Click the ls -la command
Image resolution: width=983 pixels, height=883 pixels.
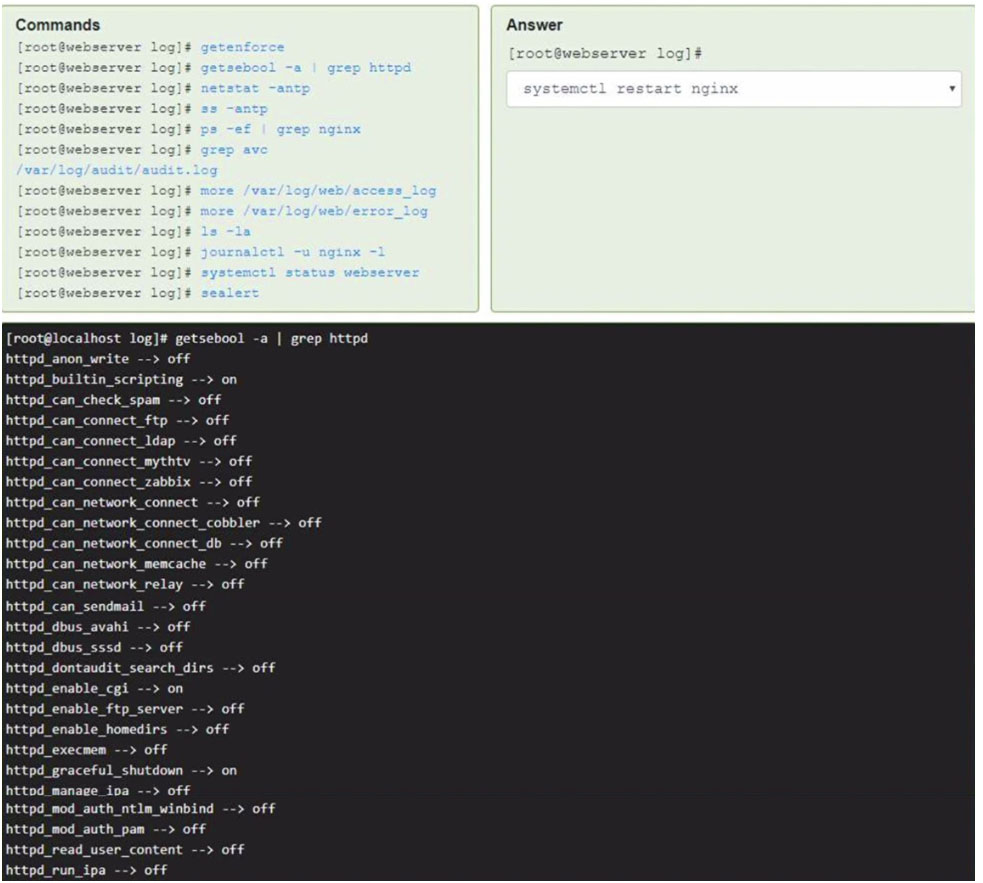point(226,231)
